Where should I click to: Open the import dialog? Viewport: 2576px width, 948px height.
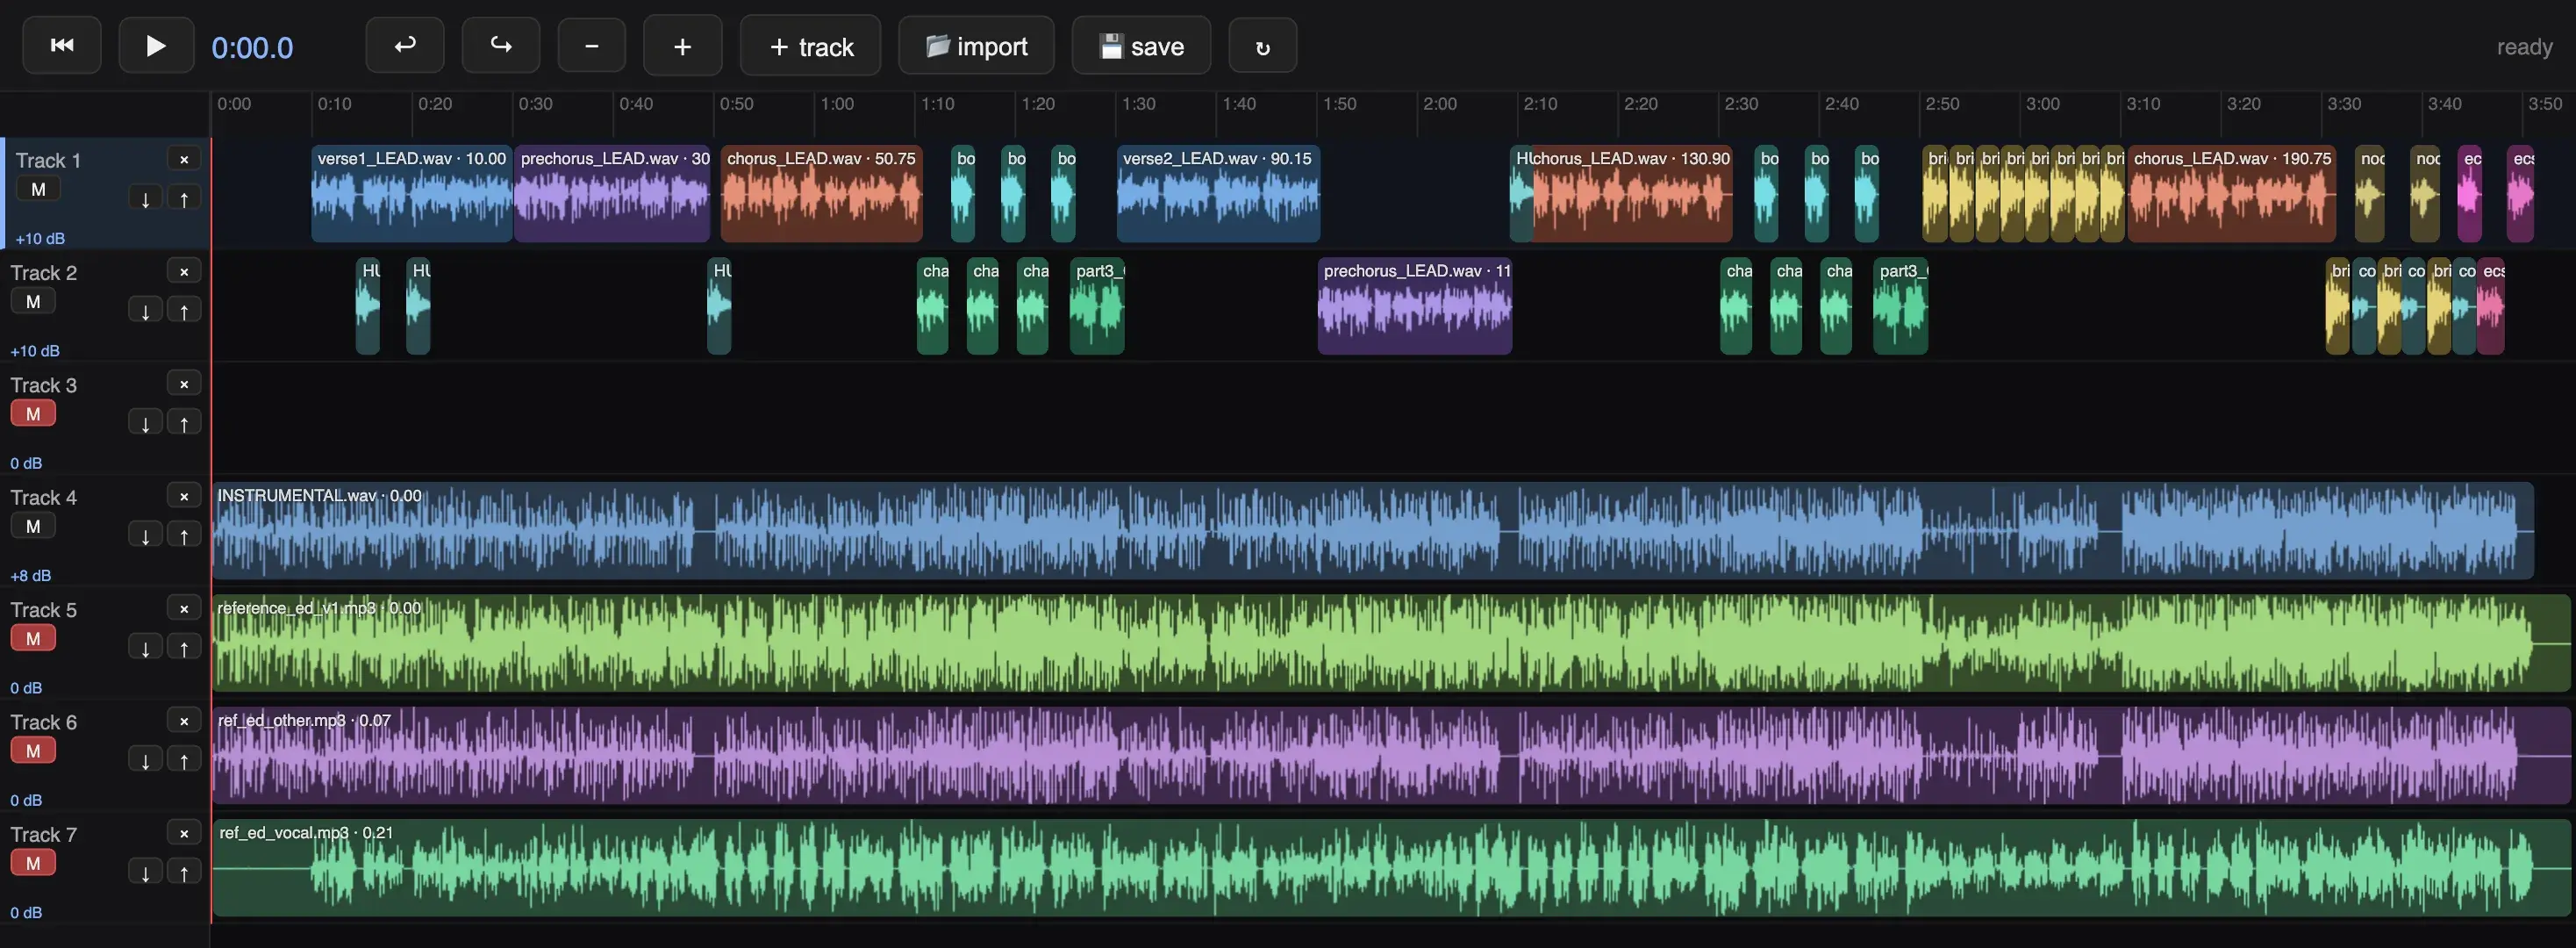click(x=976, y=45)
